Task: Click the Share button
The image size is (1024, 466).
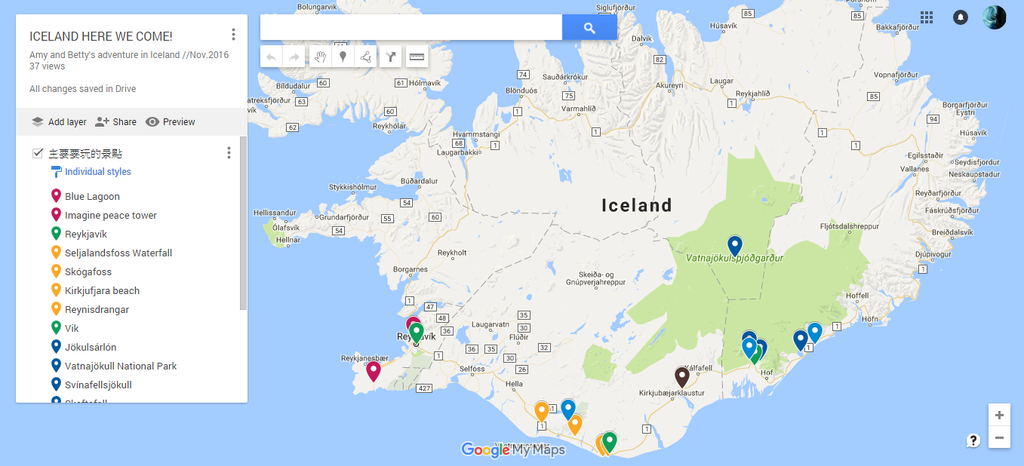Action: click(116, 121)
